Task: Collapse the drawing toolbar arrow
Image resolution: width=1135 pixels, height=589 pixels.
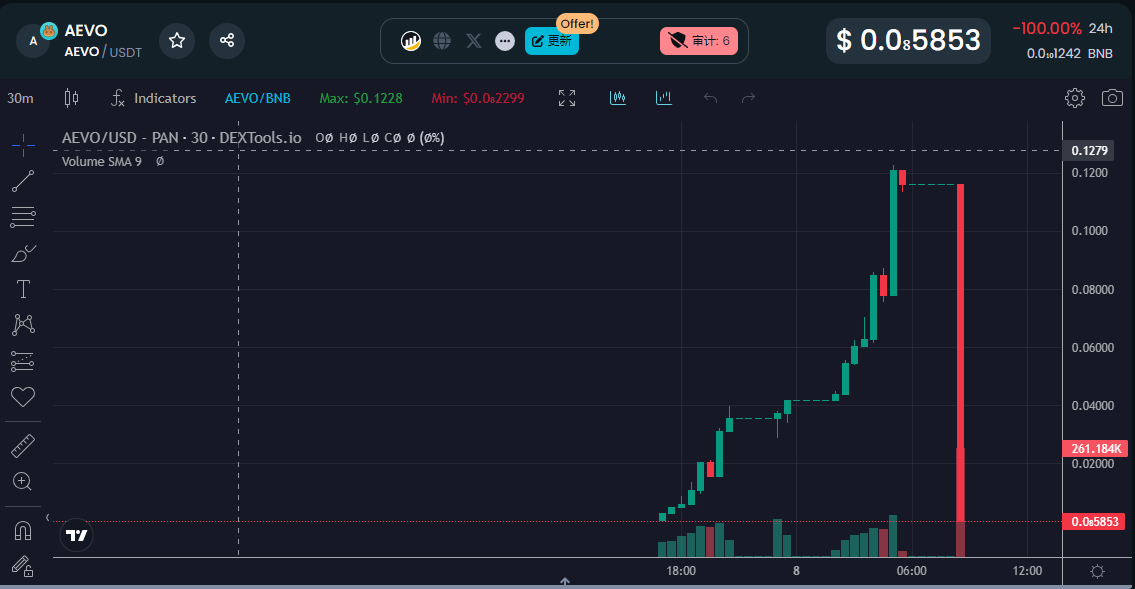Action: coord(48,517)
